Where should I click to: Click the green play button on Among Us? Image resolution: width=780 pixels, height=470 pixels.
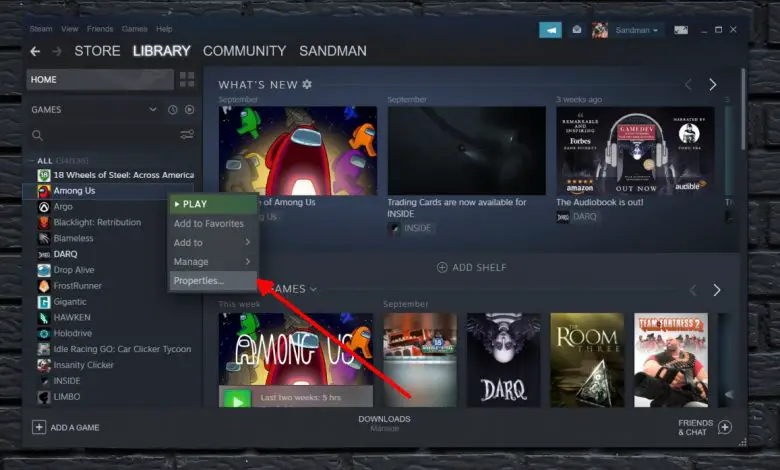click(237, 399)
